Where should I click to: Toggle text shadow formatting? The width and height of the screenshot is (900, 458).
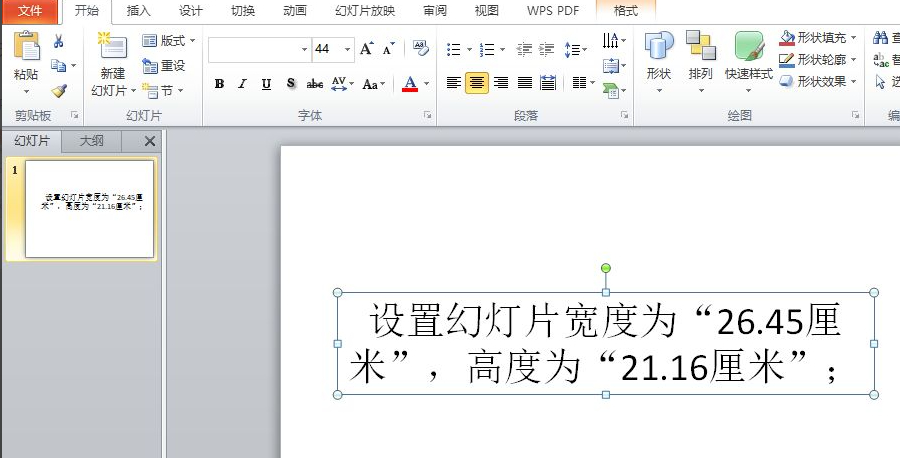(290, 84)
